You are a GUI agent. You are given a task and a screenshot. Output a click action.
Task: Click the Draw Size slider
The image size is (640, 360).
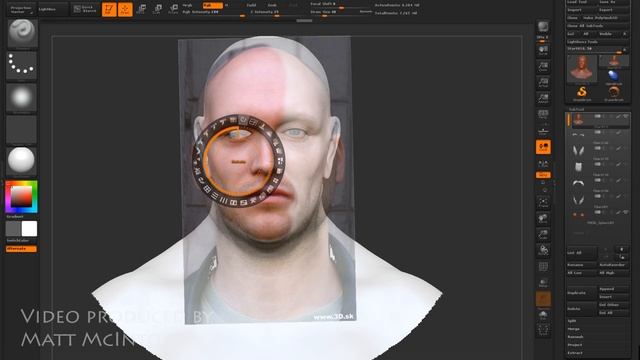[341, 13]
